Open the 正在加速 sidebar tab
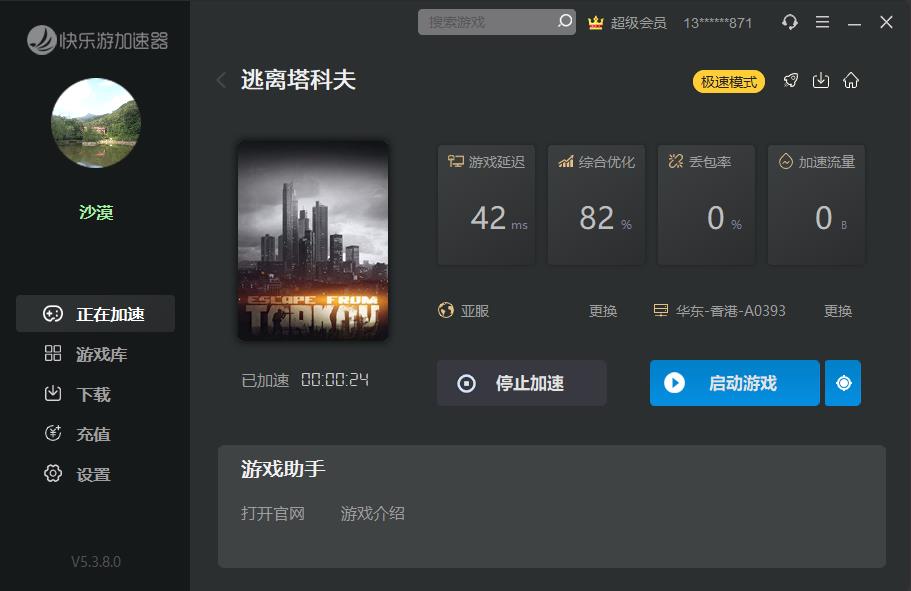911x591 pixels. [x=95, y=314]
